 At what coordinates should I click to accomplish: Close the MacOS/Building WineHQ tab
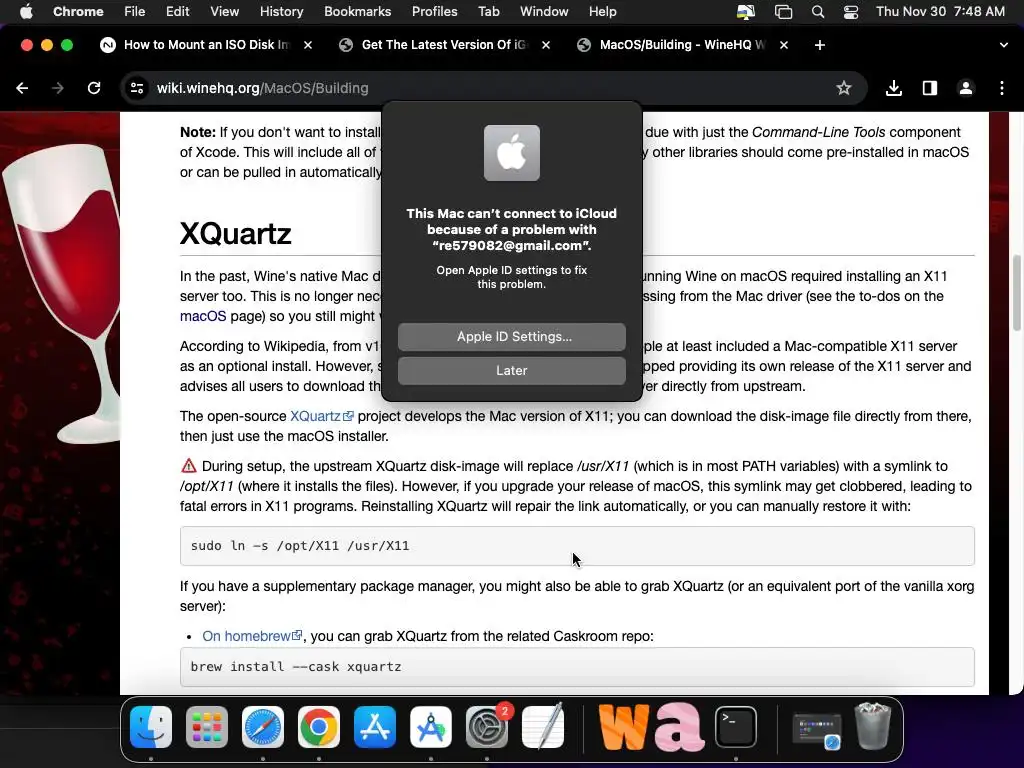point(784,44)
